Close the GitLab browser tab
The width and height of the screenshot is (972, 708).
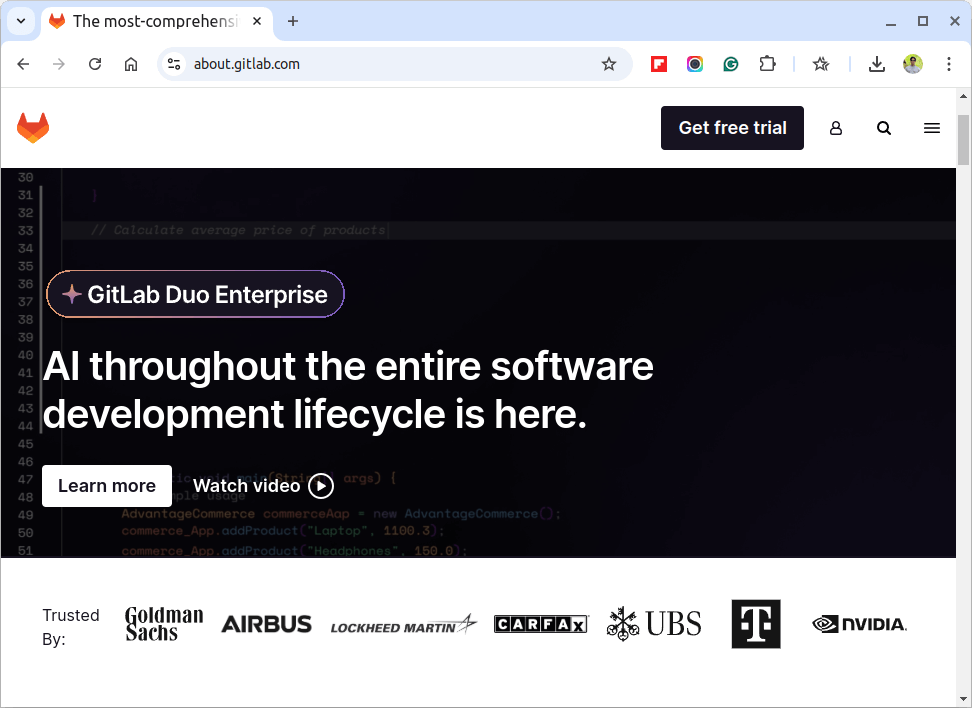257,21
